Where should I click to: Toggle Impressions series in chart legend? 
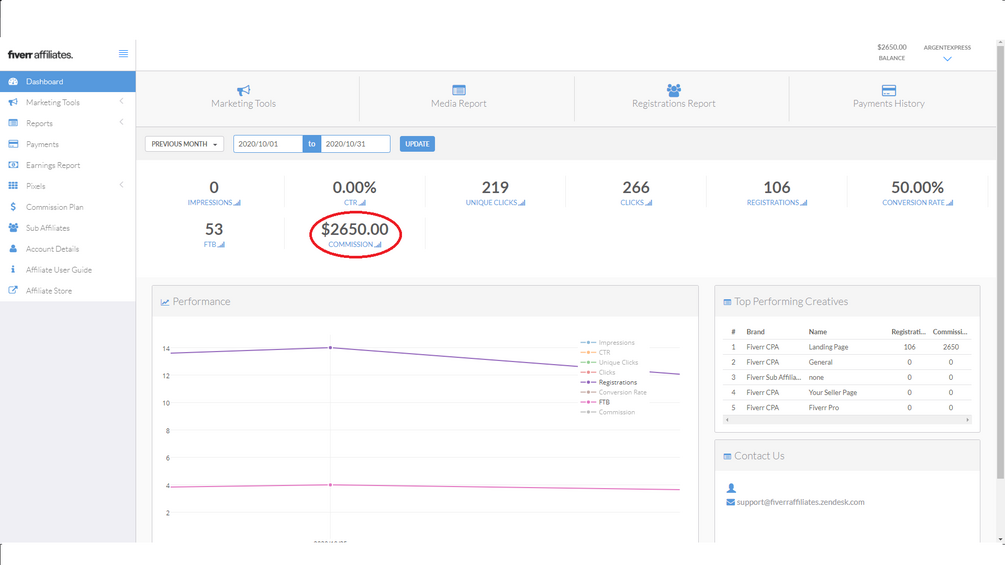tap(608, 343)
